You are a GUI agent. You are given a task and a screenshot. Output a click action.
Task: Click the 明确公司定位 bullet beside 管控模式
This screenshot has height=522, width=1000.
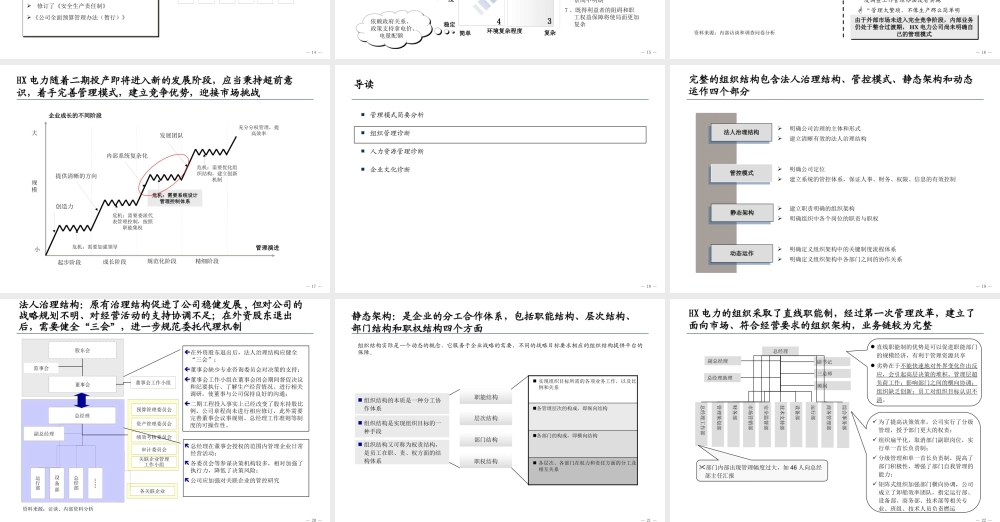807,170
